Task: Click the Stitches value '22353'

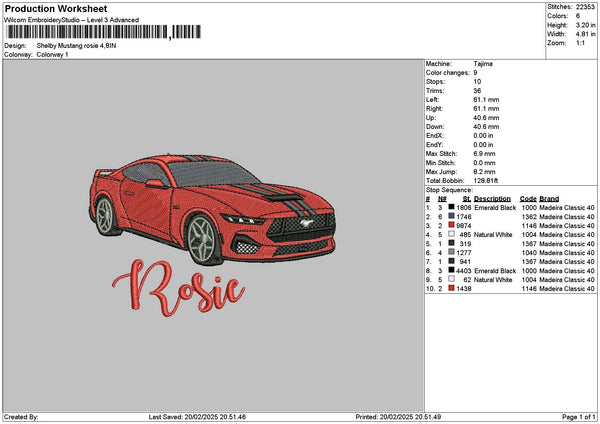Action: point(585,7)
